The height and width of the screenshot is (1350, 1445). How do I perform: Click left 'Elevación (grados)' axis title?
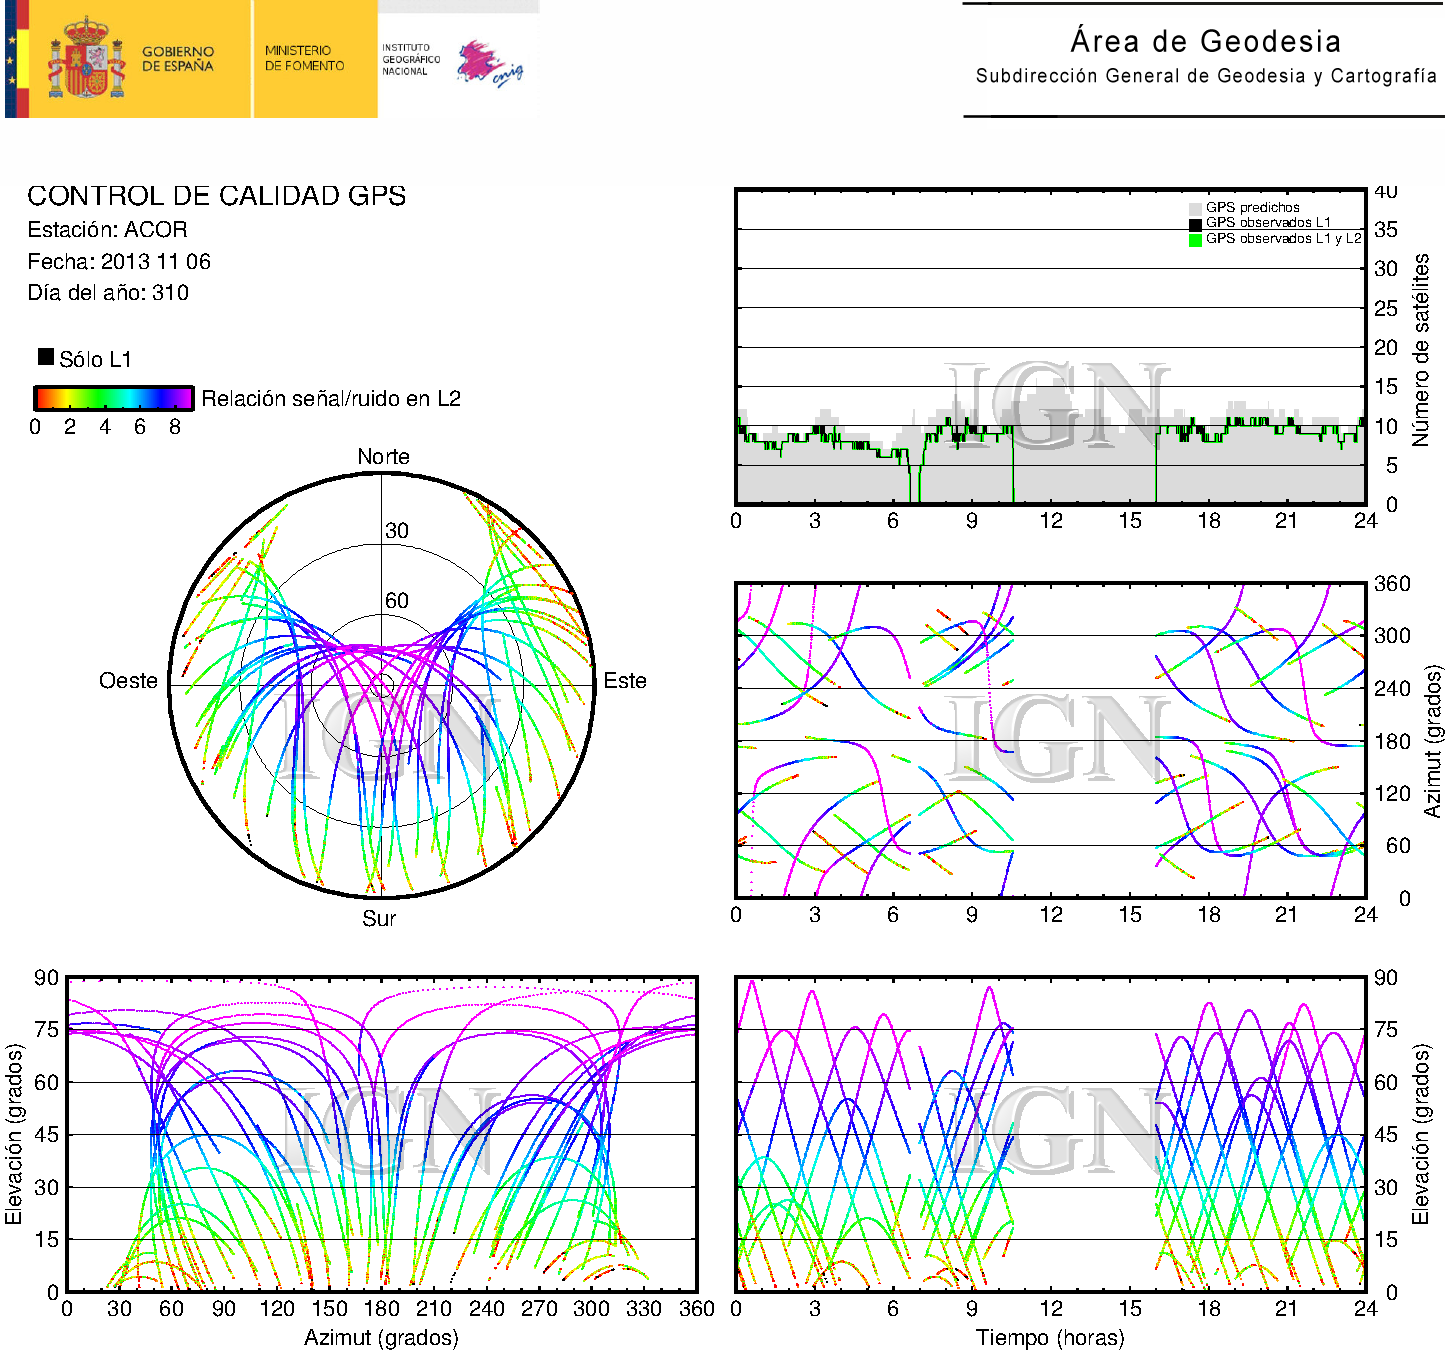point(13,1134)
